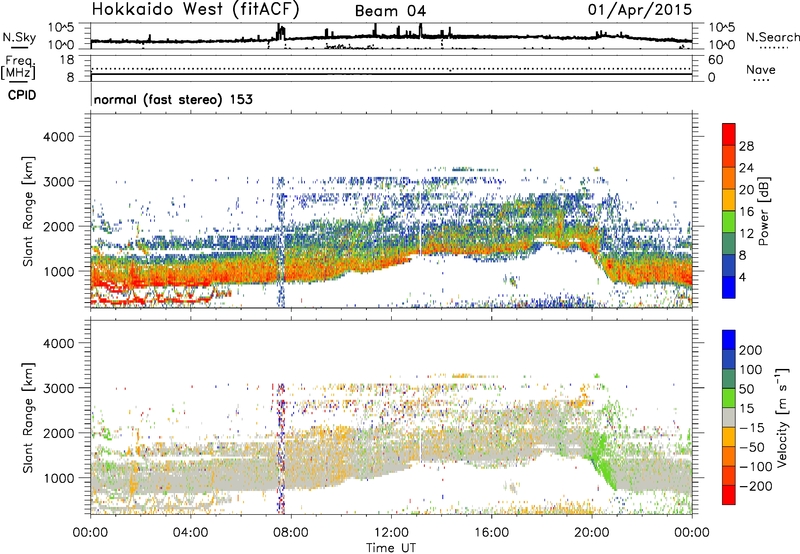Click the '18' frequency axis tick
The image size is (800, 554).
(67, 60)
